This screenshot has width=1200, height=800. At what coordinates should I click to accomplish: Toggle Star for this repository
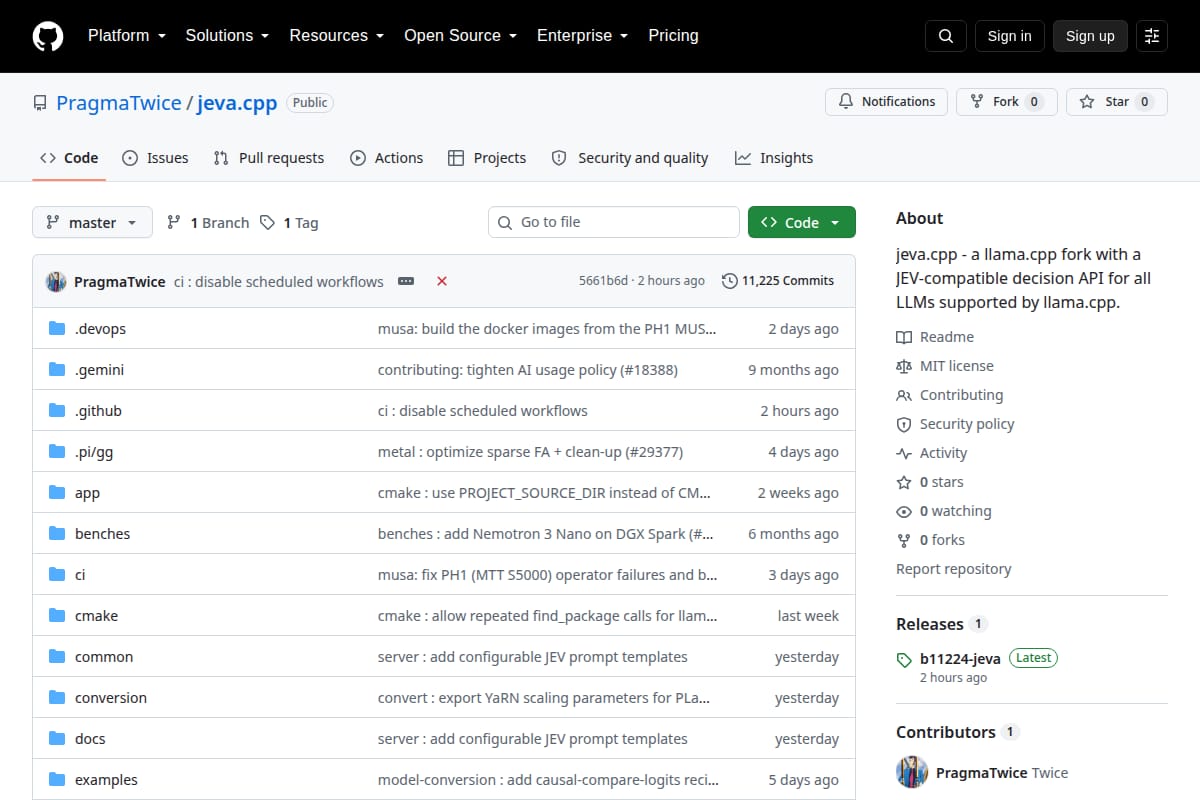[x=1116, y=102]
